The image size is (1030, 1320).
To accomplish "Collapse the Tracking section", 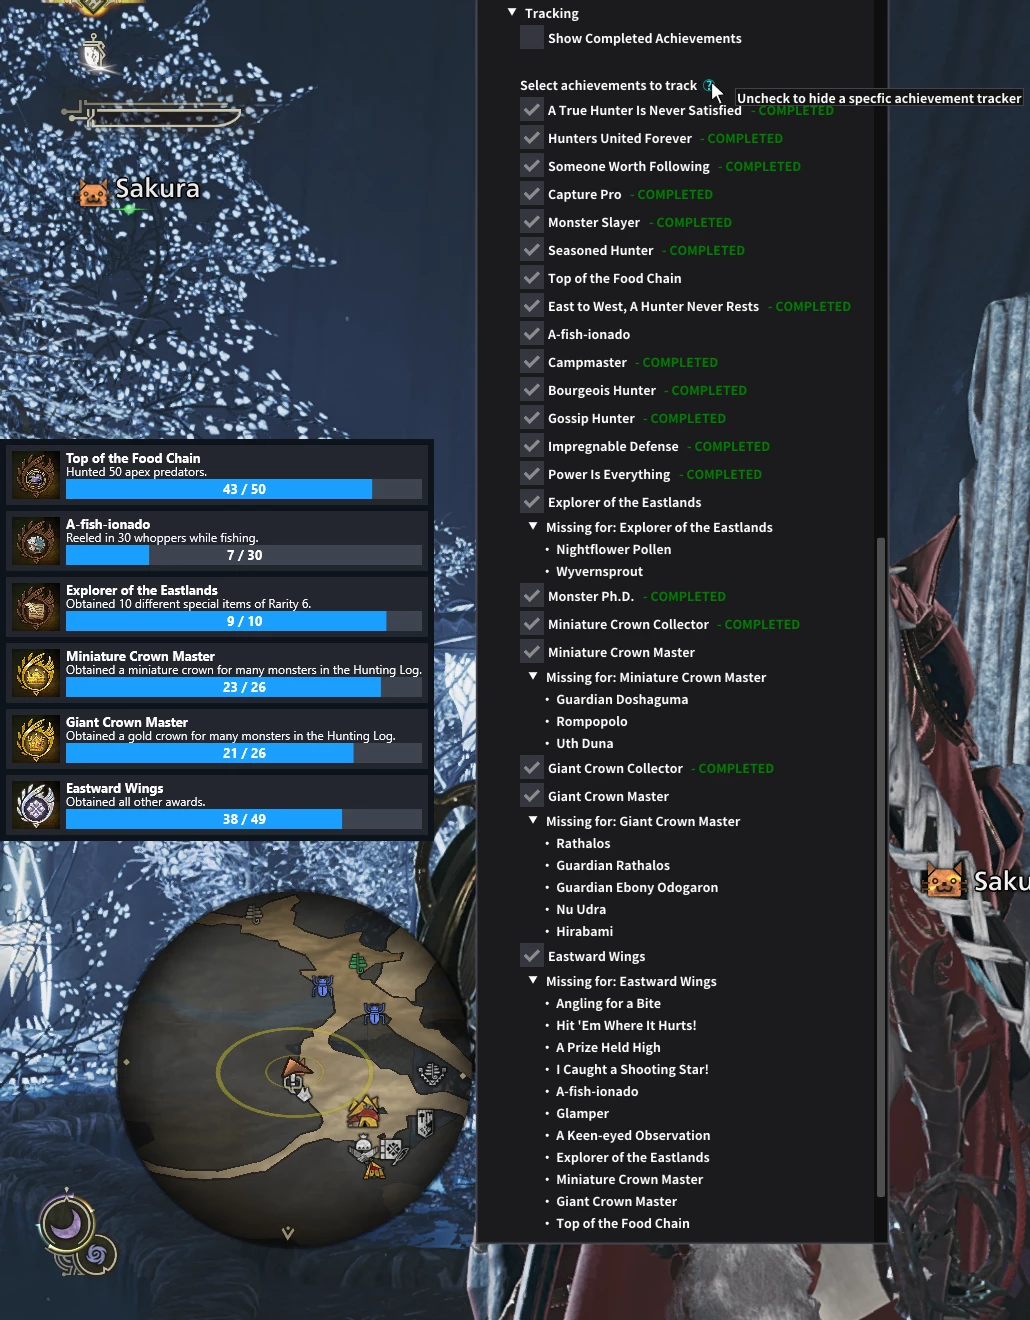I will tap(512, 13).
